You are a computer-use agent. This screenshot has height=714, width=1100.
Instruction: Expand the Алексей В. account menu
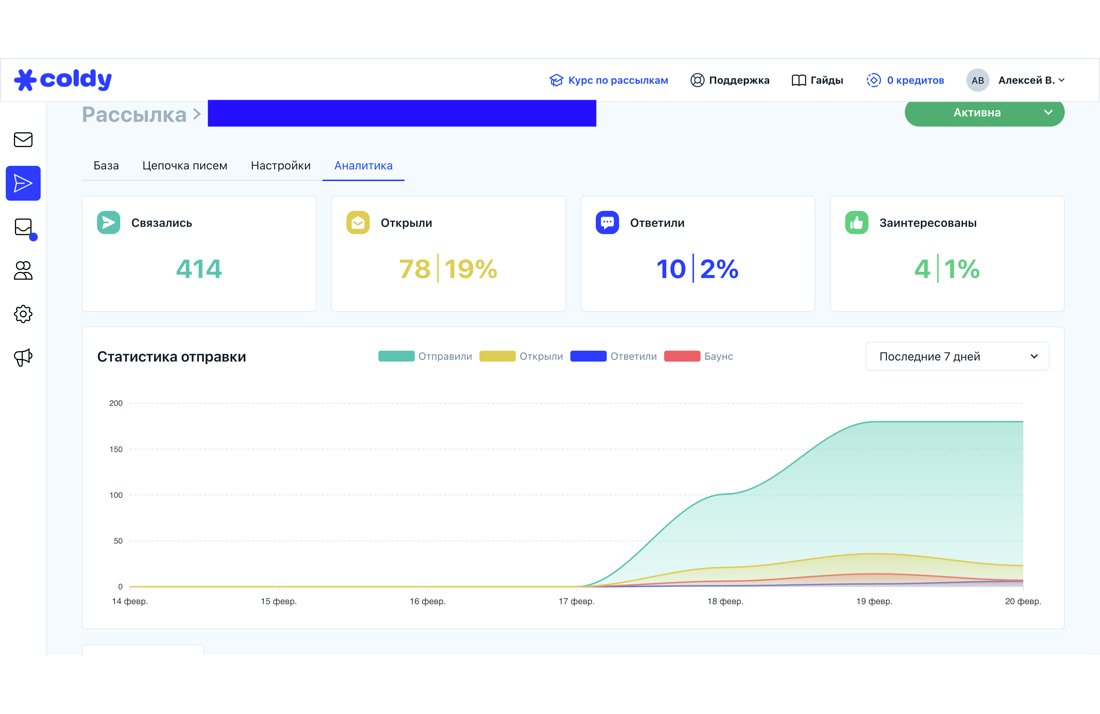[x=1031, y=80]
